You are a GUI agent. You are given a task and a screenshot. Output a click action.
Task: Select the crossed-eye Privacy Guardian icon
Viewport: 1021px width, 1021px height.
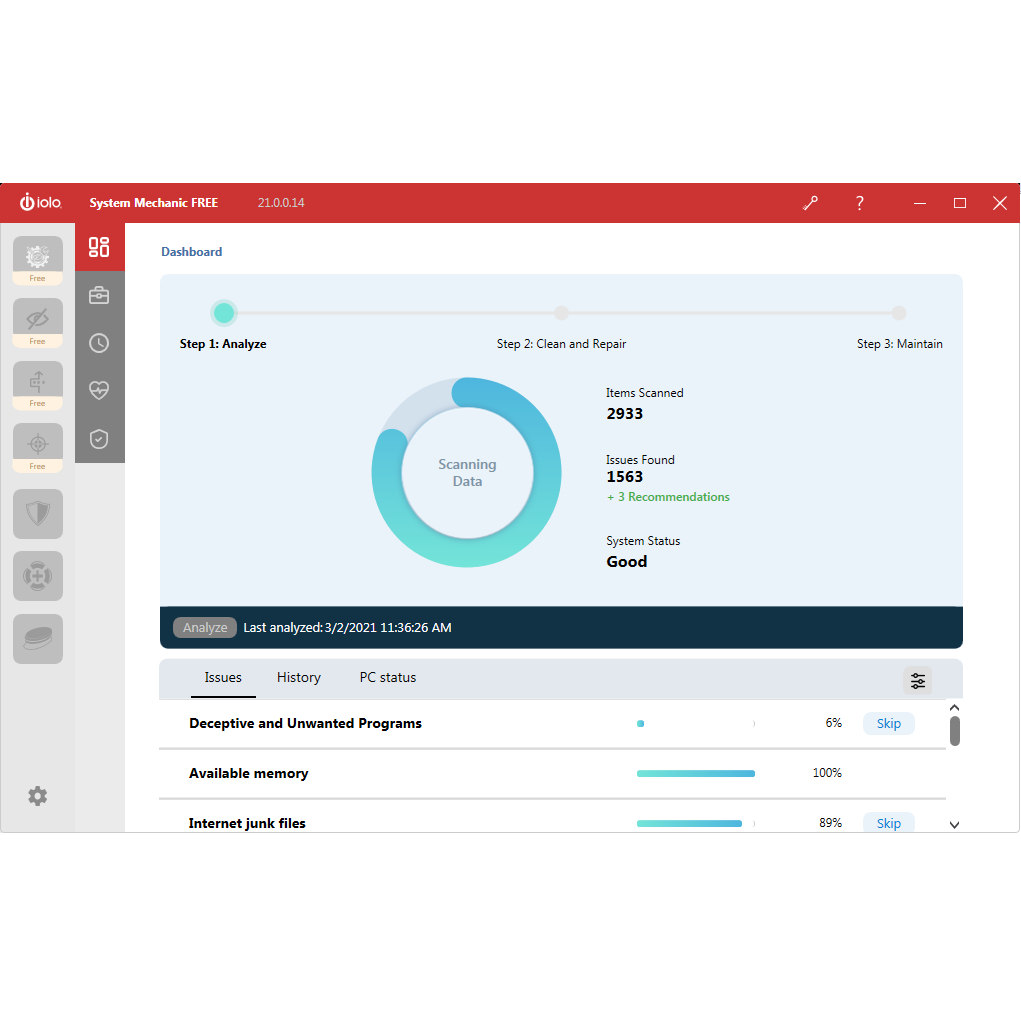[x=38, y=319]
